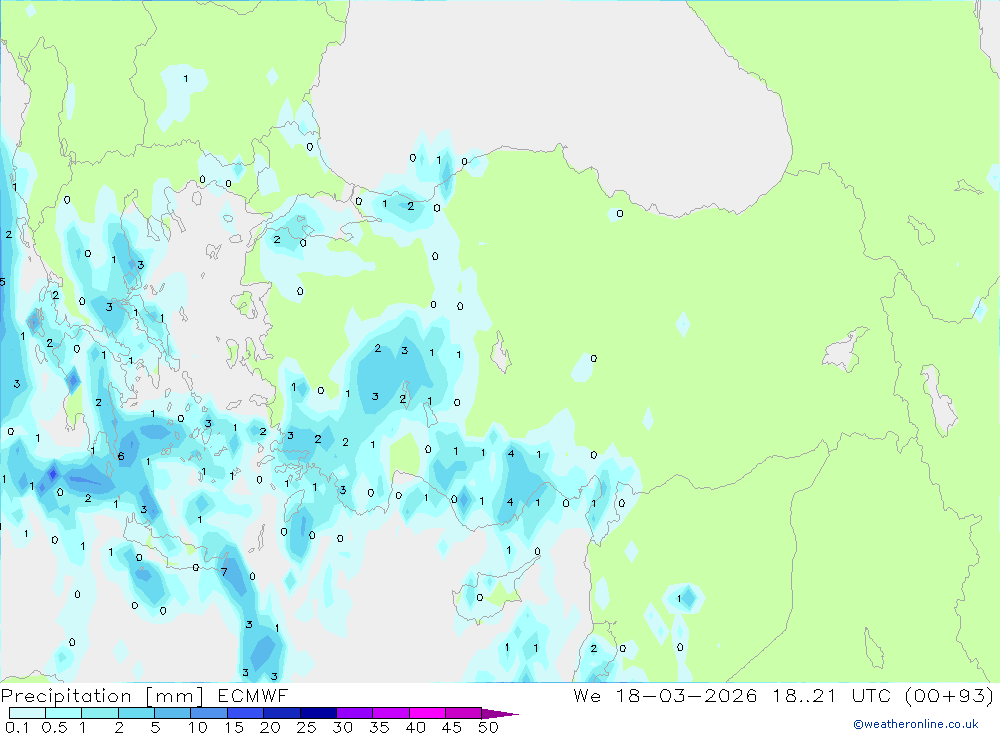
Task: Click the 'Precipitation' title text
Action: click(x=66, y=695)
